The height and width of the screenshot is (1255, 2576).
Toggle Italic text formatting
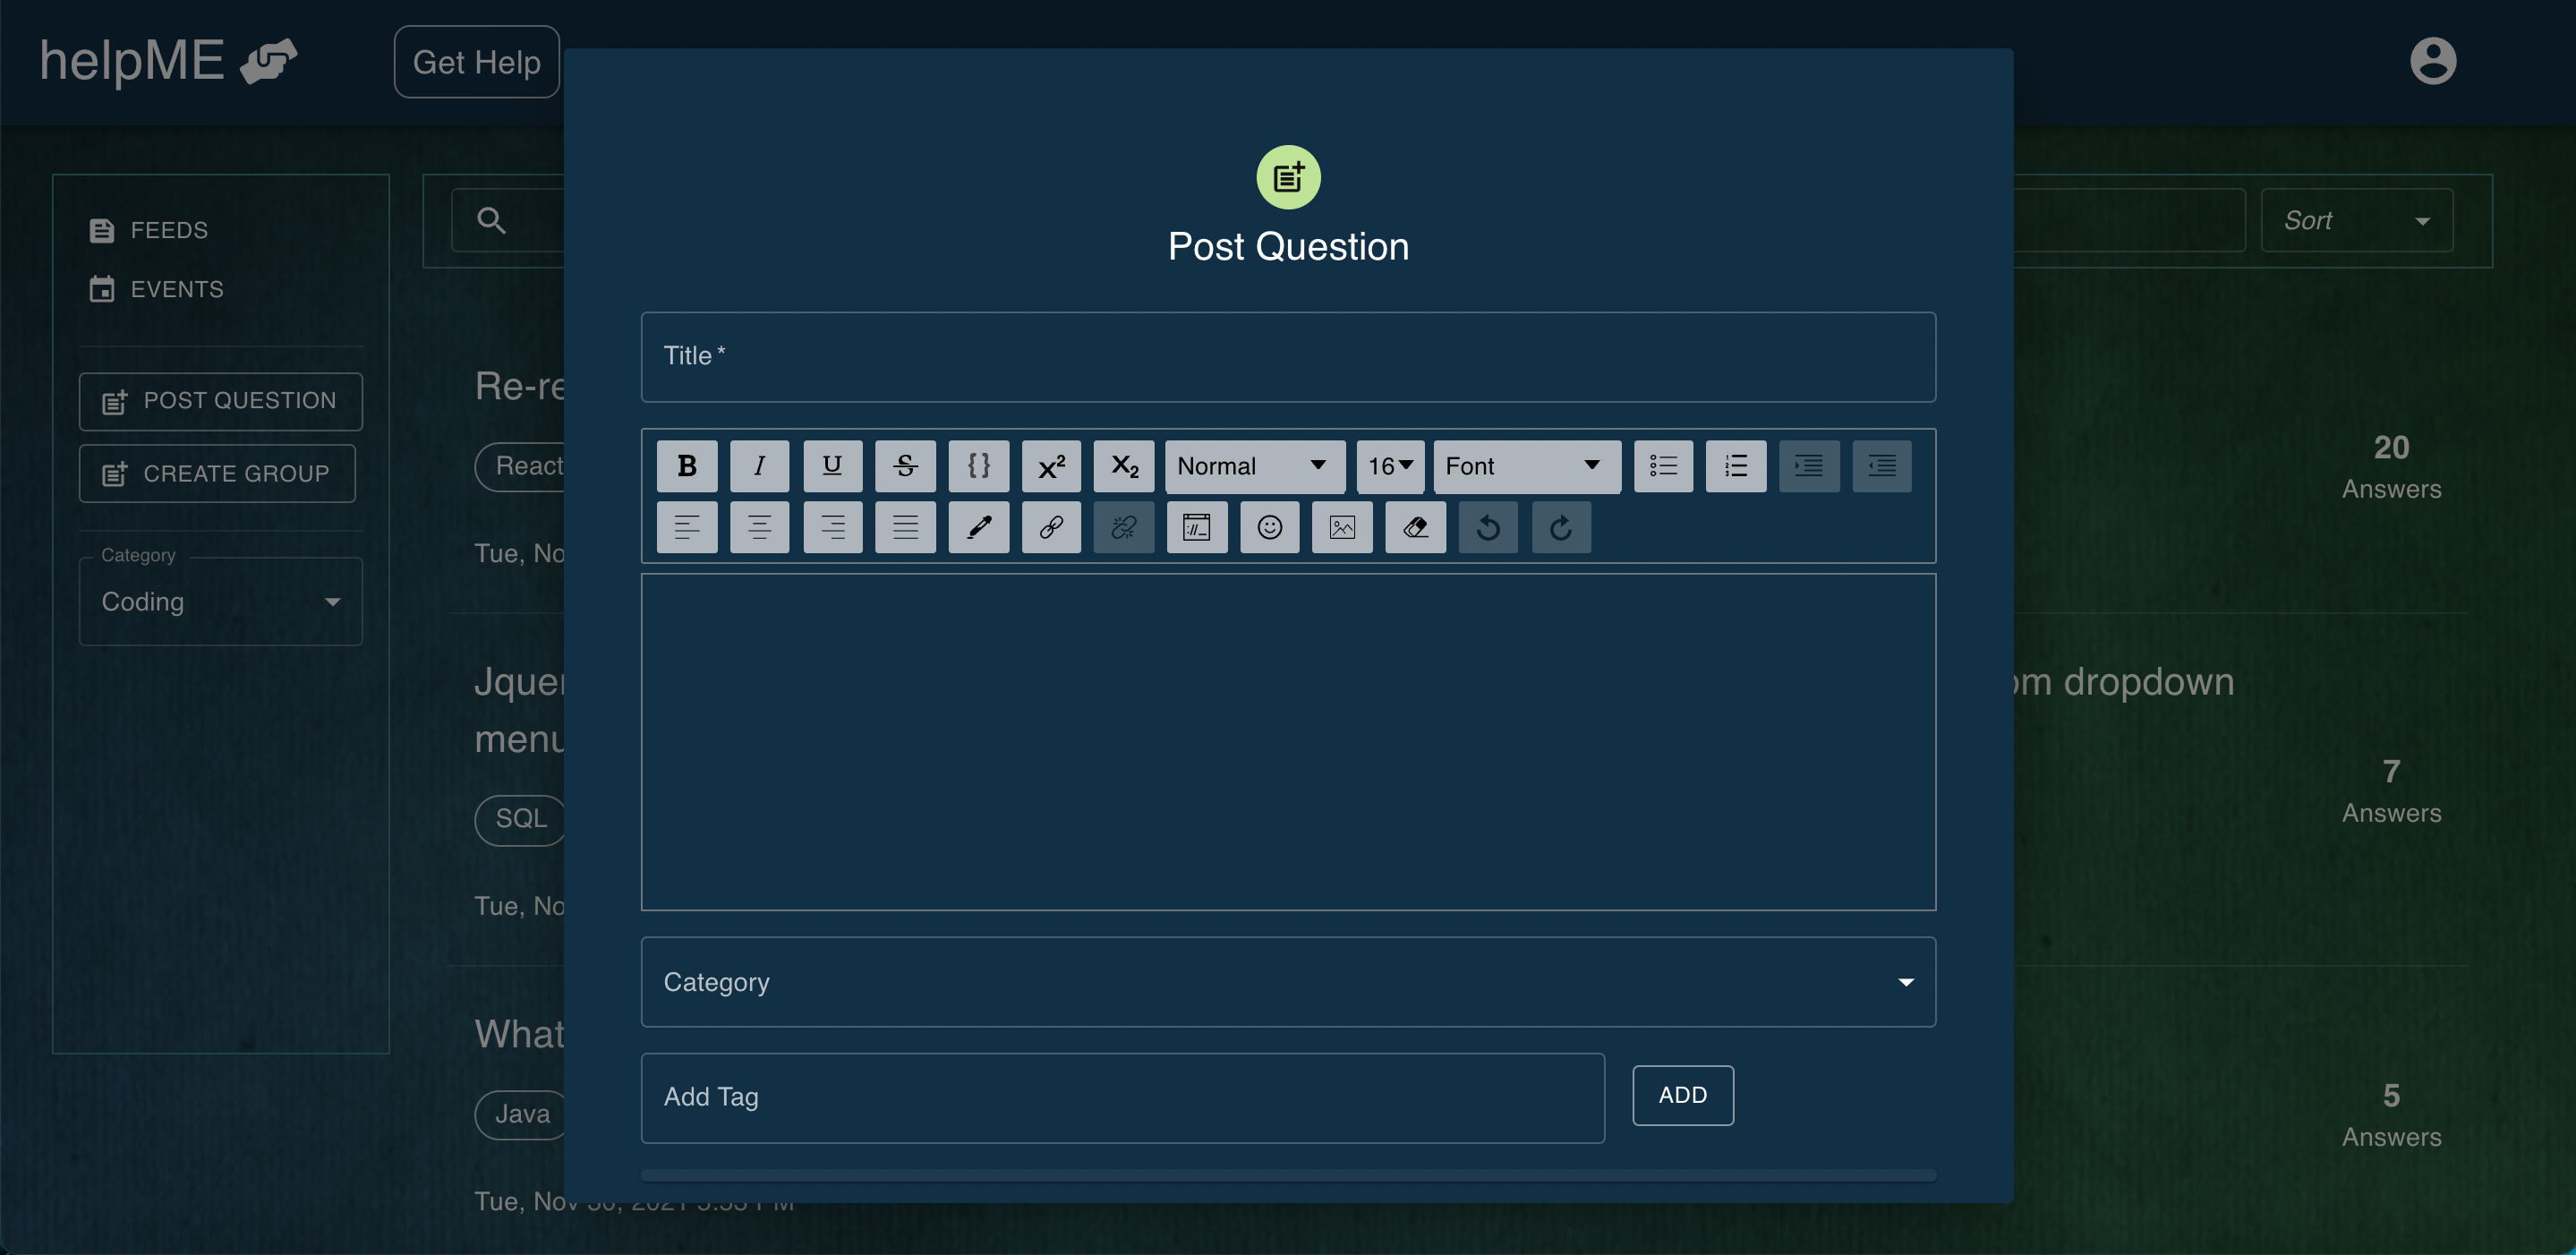pos(761,465)
